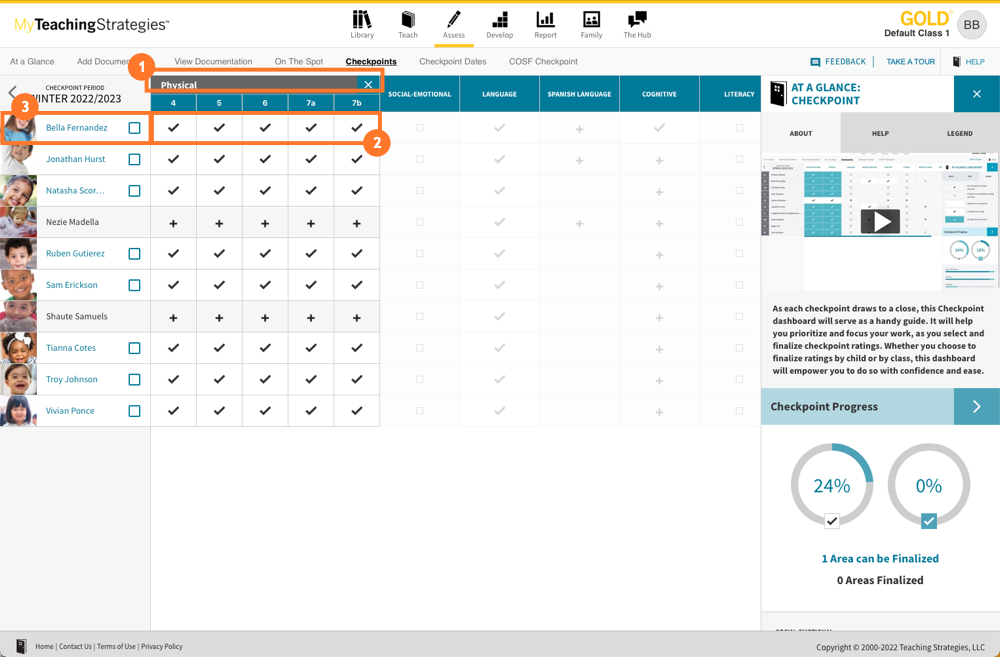Check the box next to Bella Fernandez
Image resolution: width=1000 pixels, height=657 pixels.
point(134,128)
